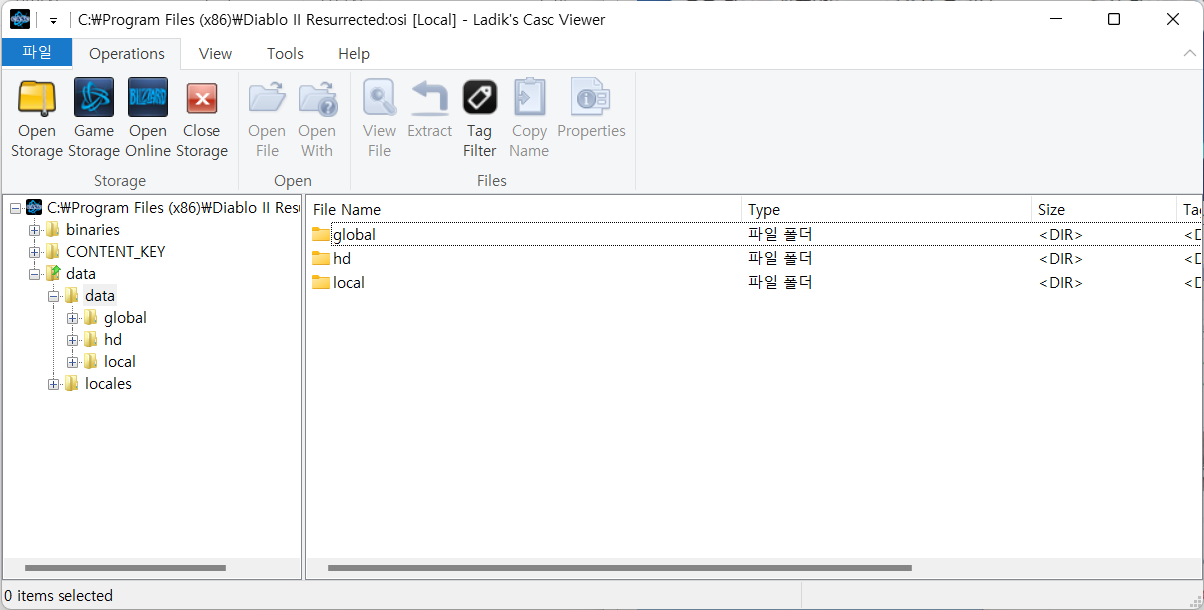Select CONTENT_KEY in the folder tree
Screen dimensions: 1204x610
115,252
